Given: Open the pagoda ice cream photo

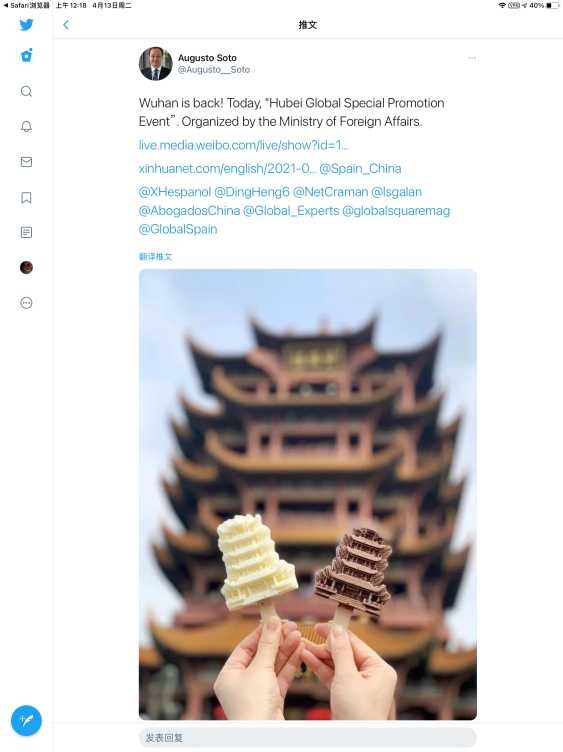Looking at the screenshot, I should coord(308,494).
